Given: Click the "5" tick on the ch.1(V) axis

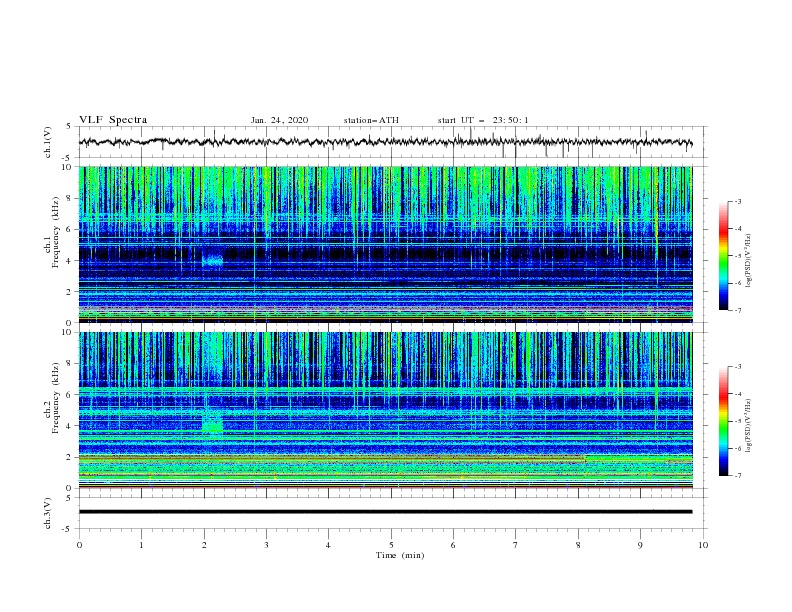Looking at the screenshot, I should [x=69, y=126].
